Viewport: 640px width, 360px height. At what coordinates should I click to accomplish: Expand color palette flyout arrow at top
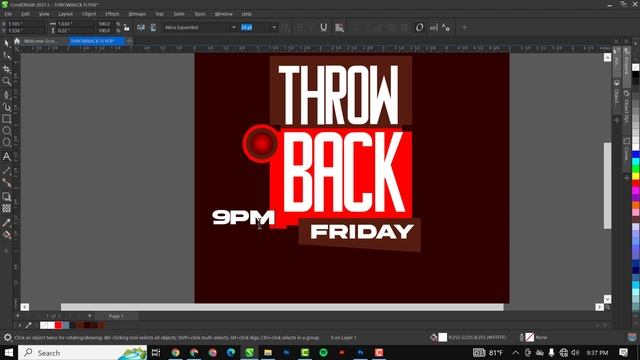[x=636, y=43]
